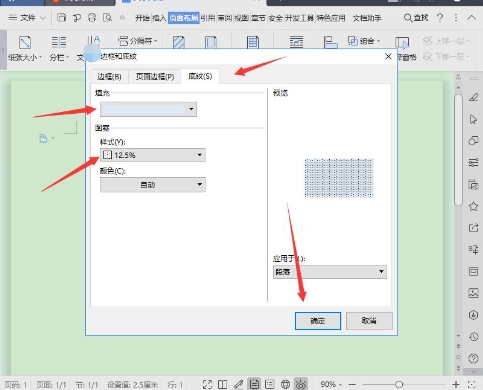This screenshot has width=483, height=390.
Task: Open the 引用 ribbon tab
Action: [208, 18]
